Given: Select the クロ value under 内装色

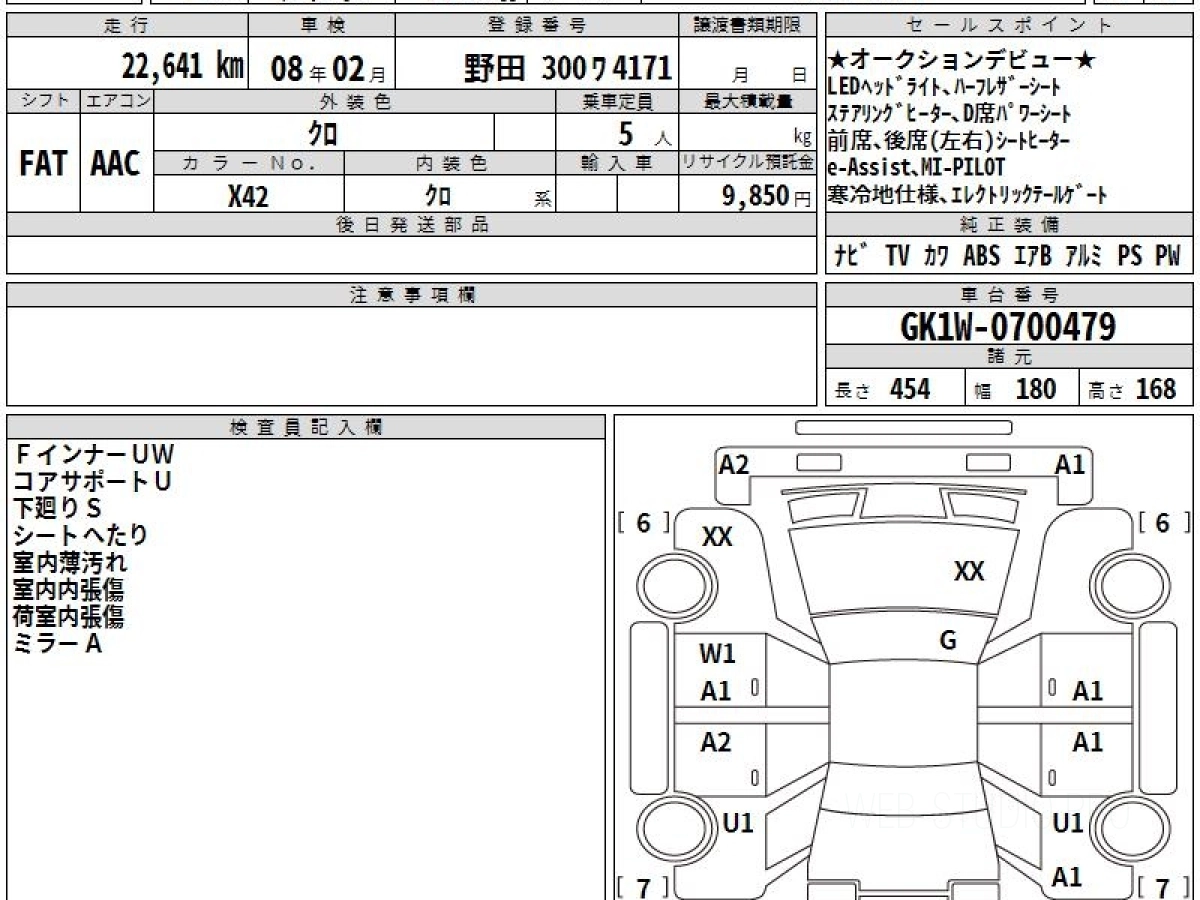Looking at the screenshot, I should pyautogui.click(x=438, y=196).
